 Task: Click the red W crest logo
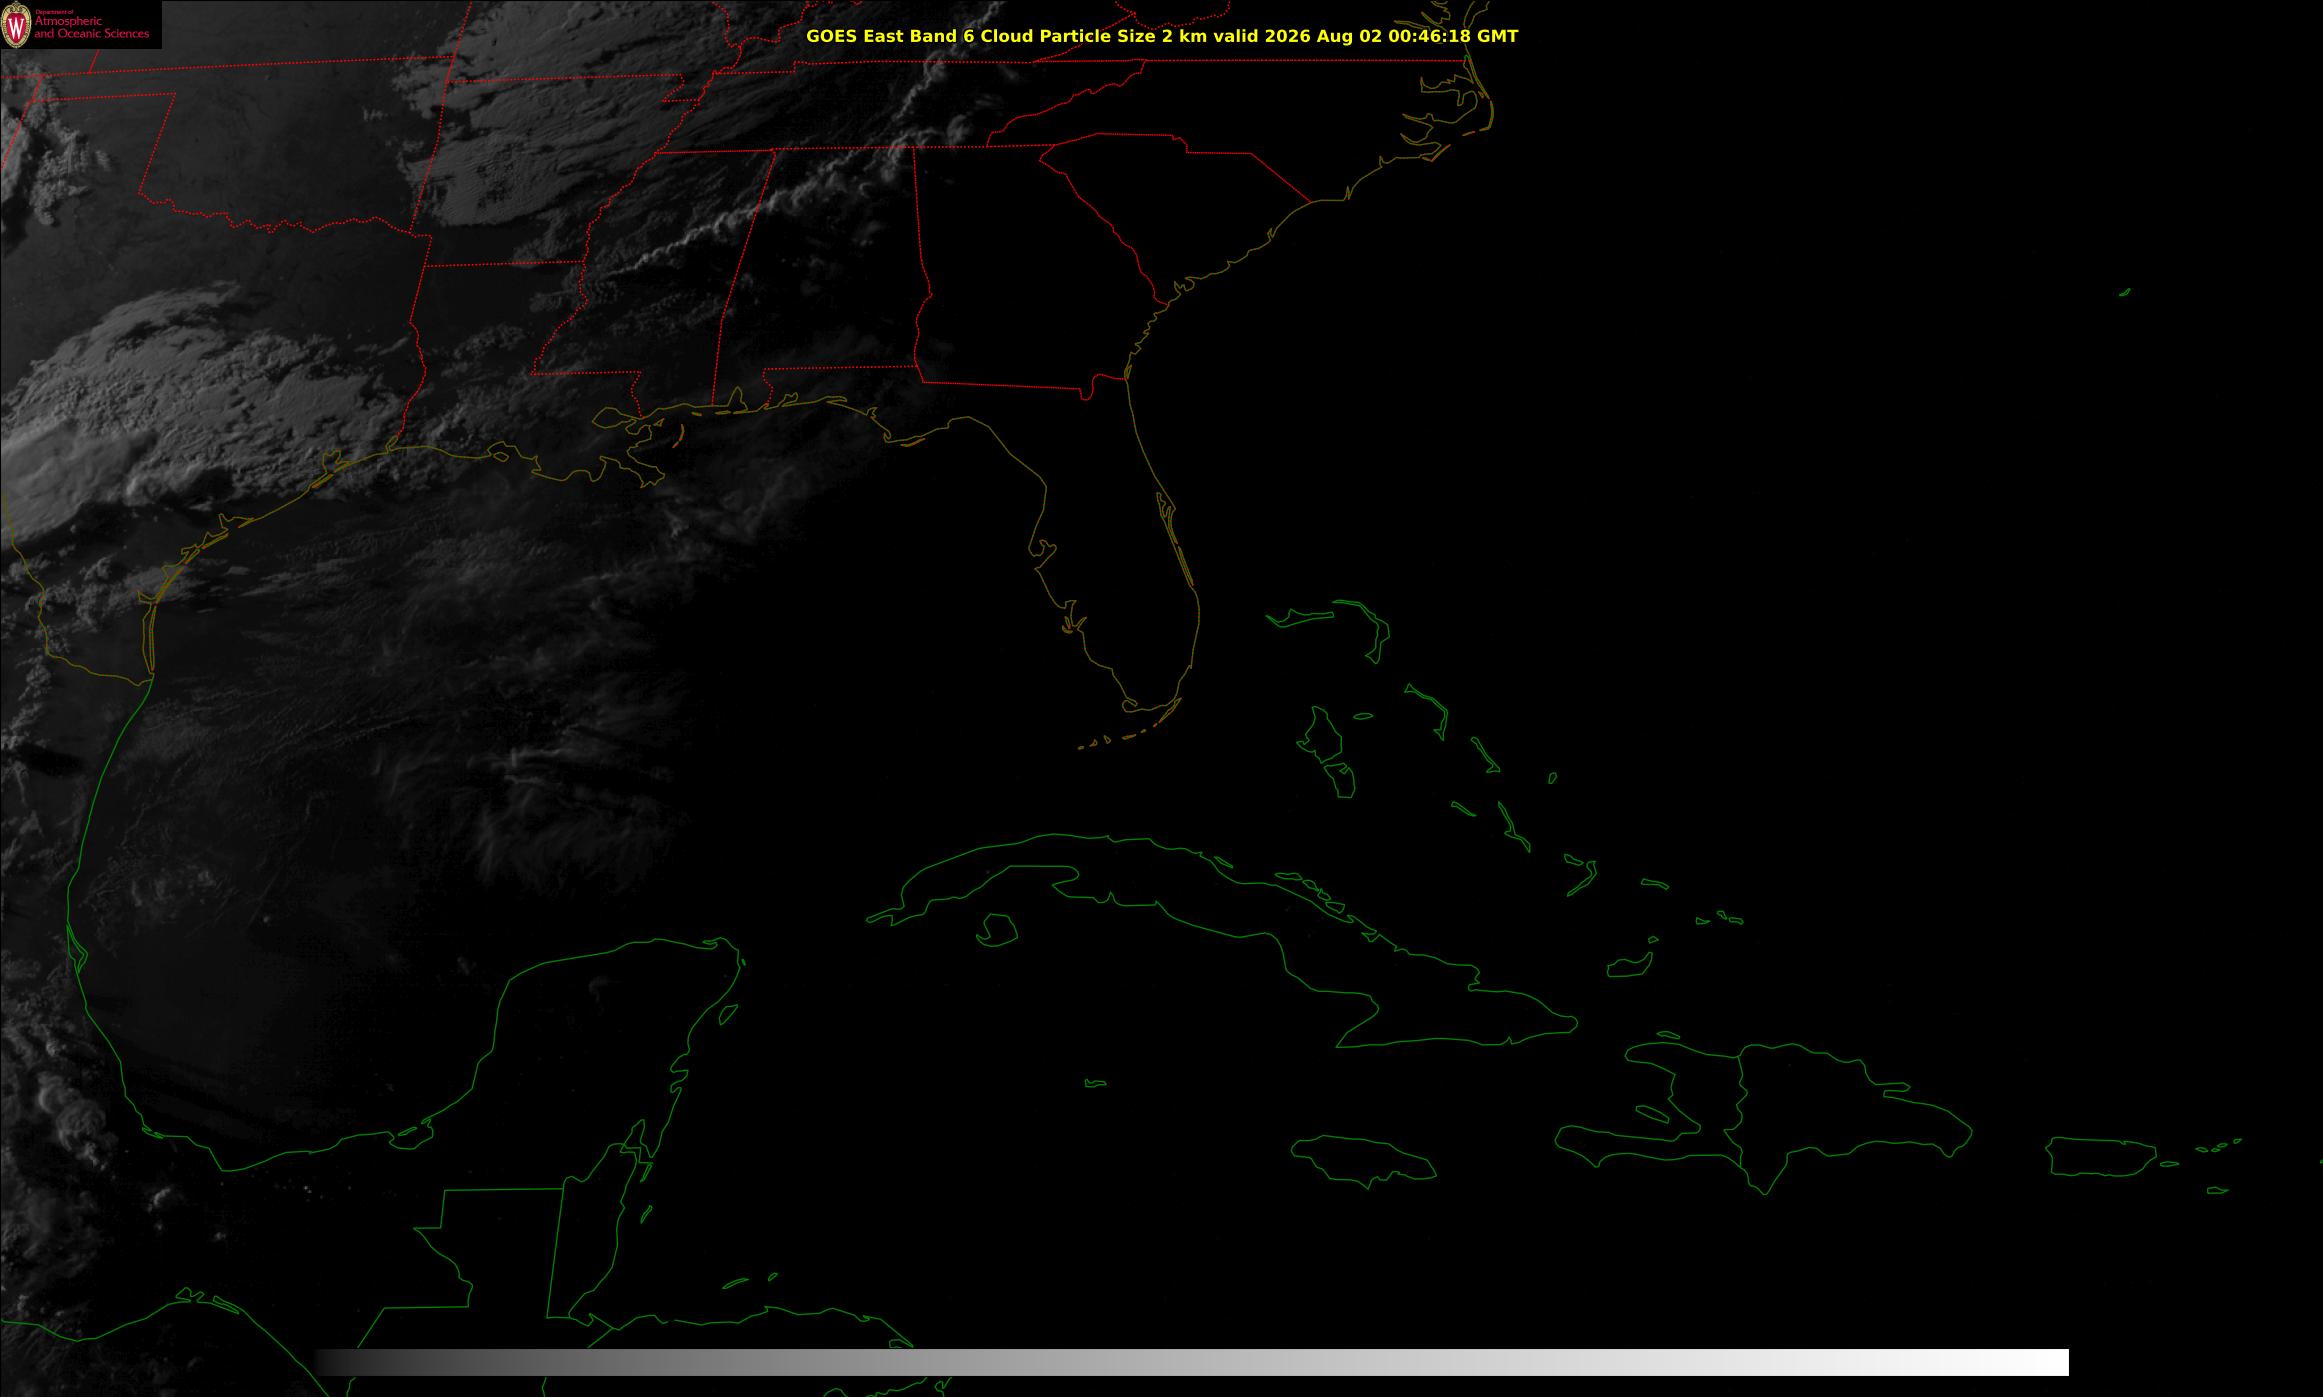point(17,25)
